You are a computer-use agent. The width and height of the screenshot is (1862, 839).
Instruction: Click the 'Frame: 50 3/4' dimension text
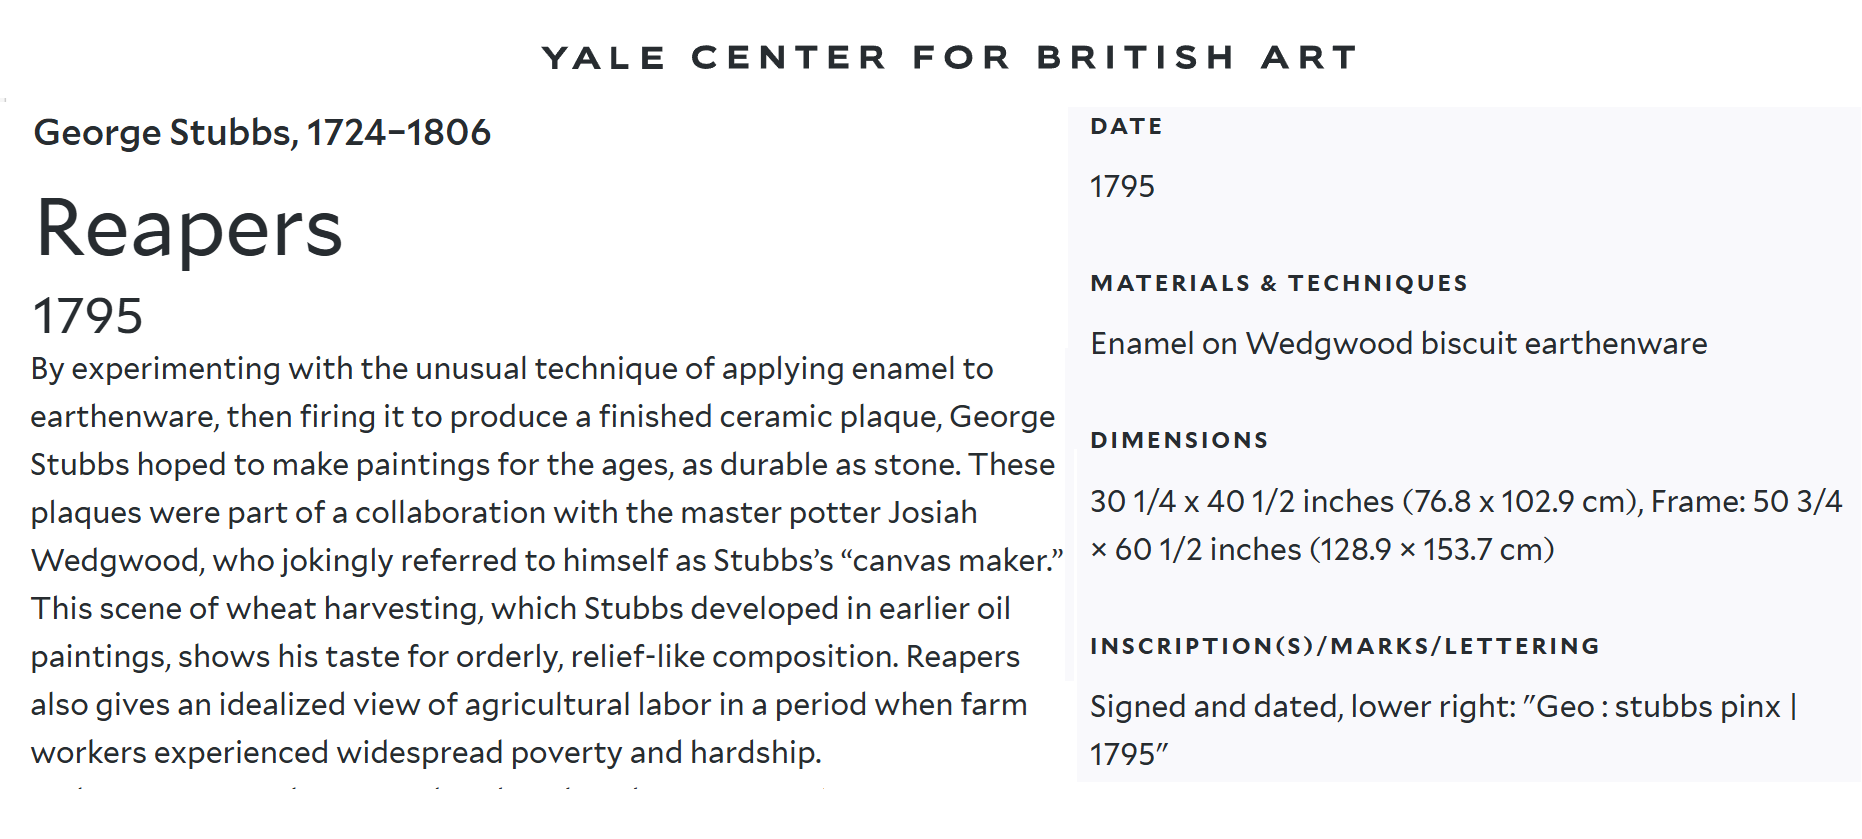pos(1746,501)
